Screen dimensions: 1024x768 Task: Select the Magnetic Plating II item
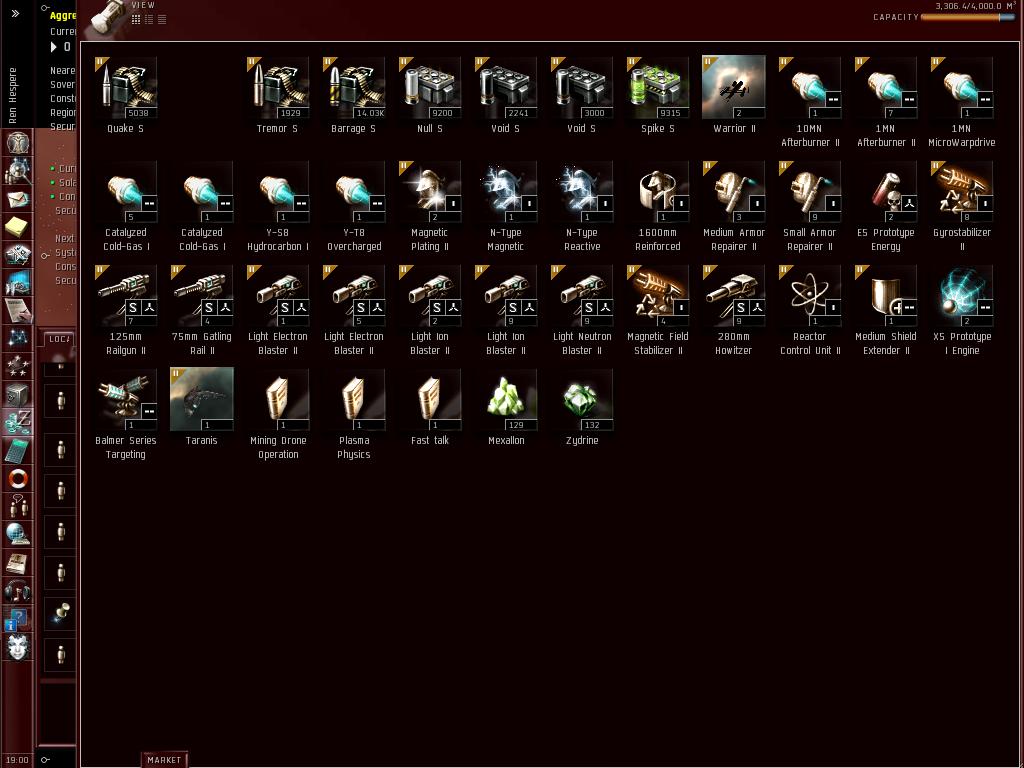(x=430, y=206)
